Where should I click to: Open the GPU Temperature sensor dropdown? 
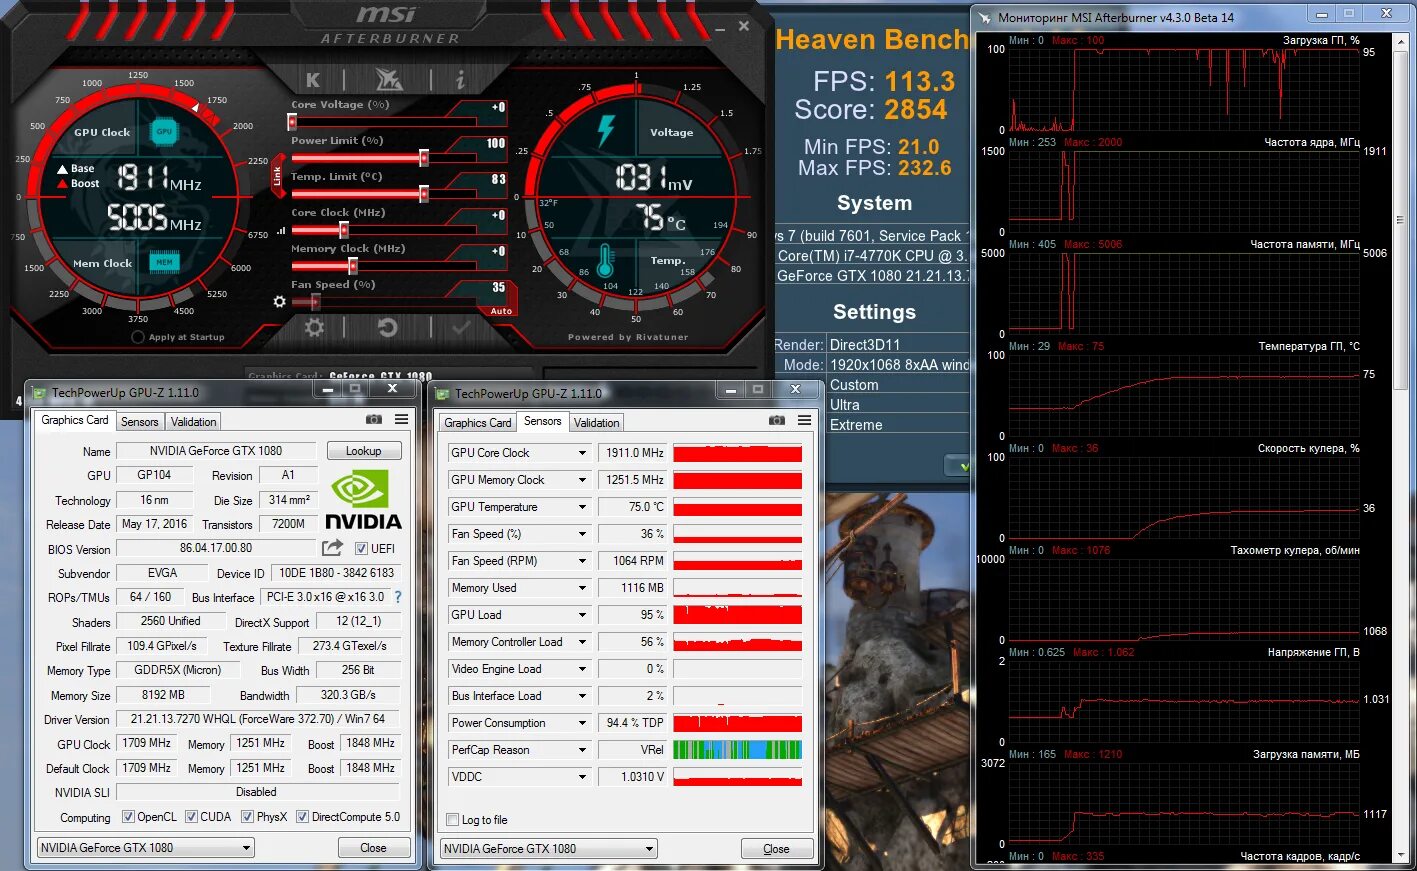pos(582,507)
